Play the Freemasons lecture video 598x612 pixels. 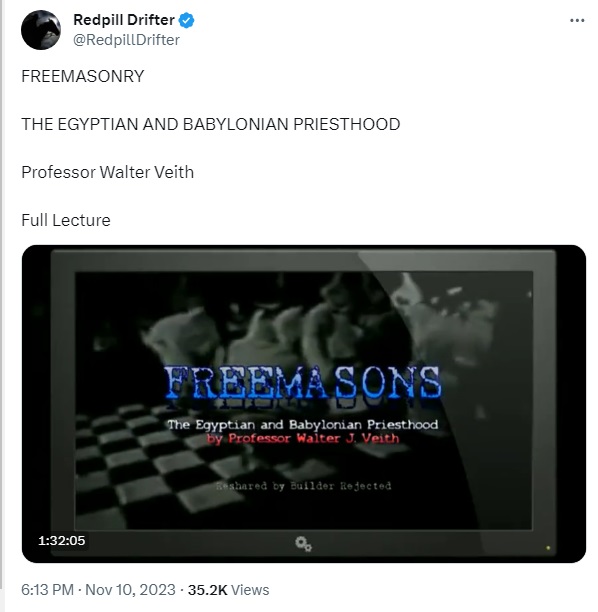[304, 404]
